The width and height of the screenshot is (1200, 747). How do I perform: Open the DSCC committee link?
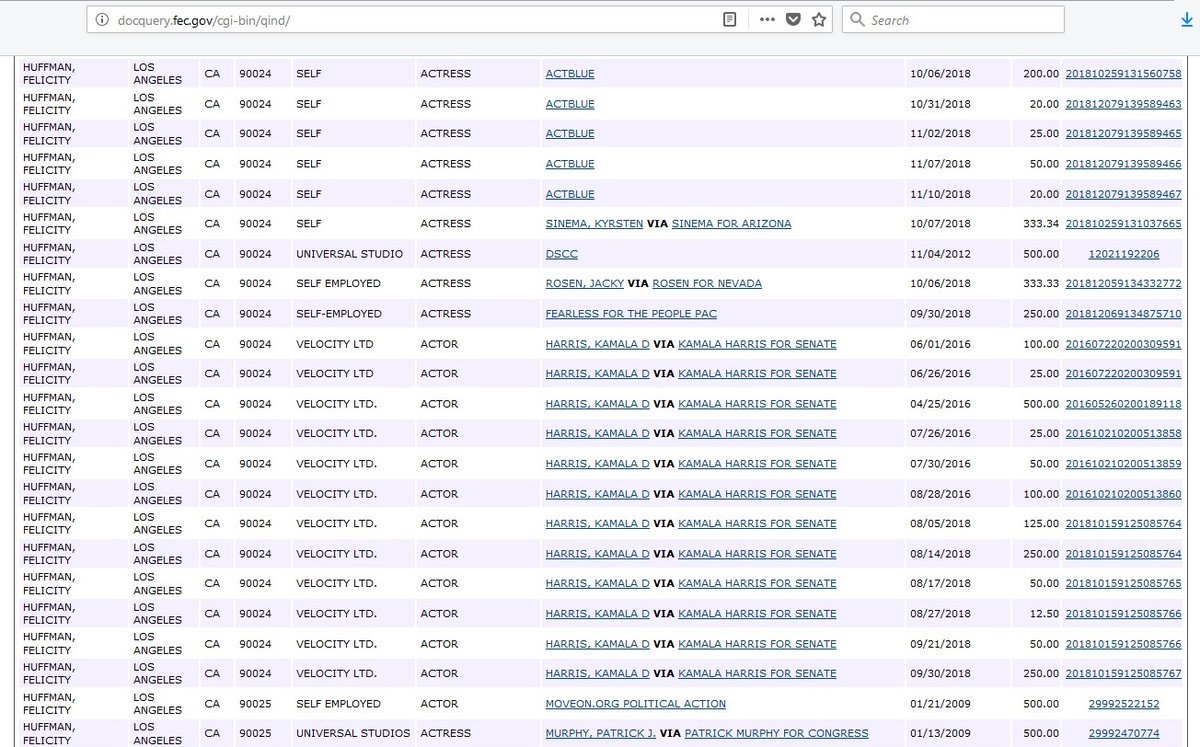tap(561, 254)
